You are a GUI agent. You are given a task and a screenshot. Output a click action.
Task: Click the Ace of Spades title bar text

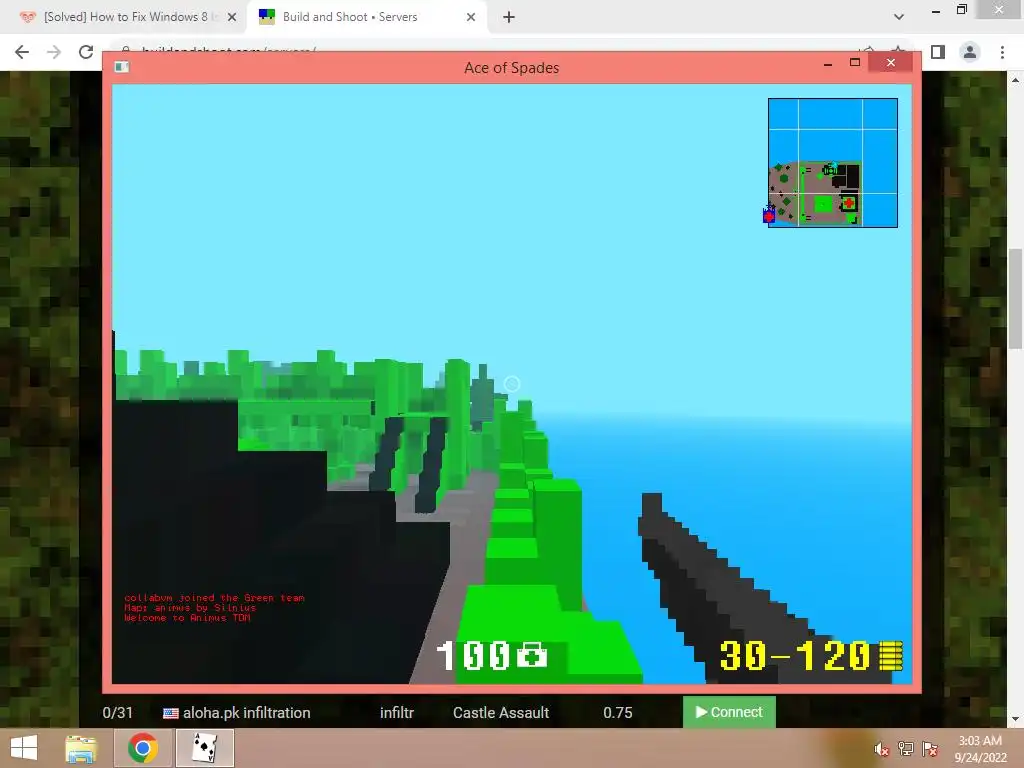(x=511, y=68)
